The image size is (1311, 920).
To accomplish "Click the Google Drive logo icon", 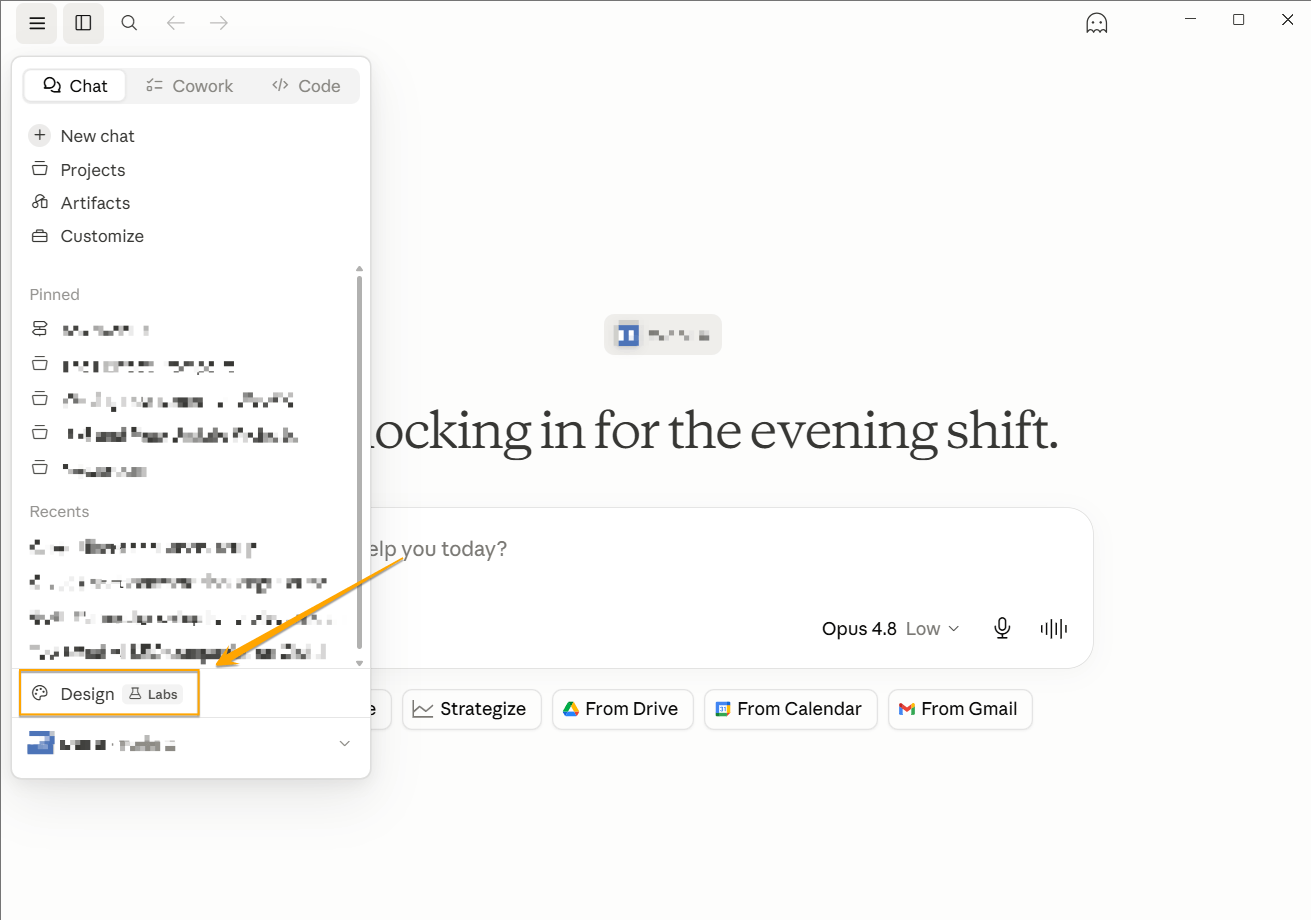I will click(571, 709).
